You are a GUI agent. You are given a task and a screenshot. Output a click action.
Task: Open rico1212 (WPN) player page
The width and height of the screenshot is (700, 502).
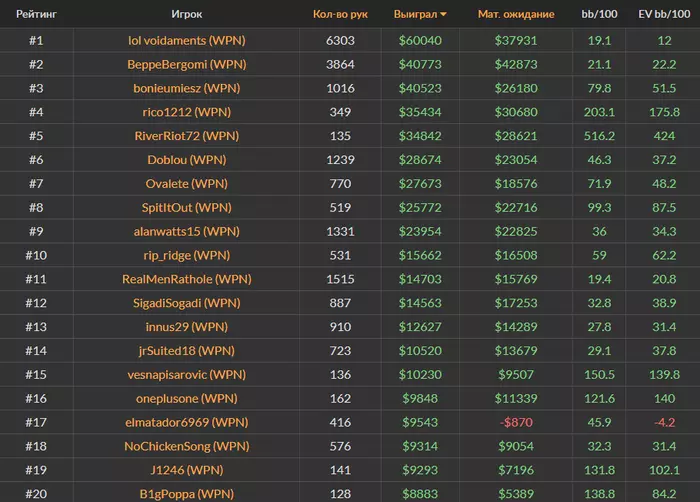187,113
